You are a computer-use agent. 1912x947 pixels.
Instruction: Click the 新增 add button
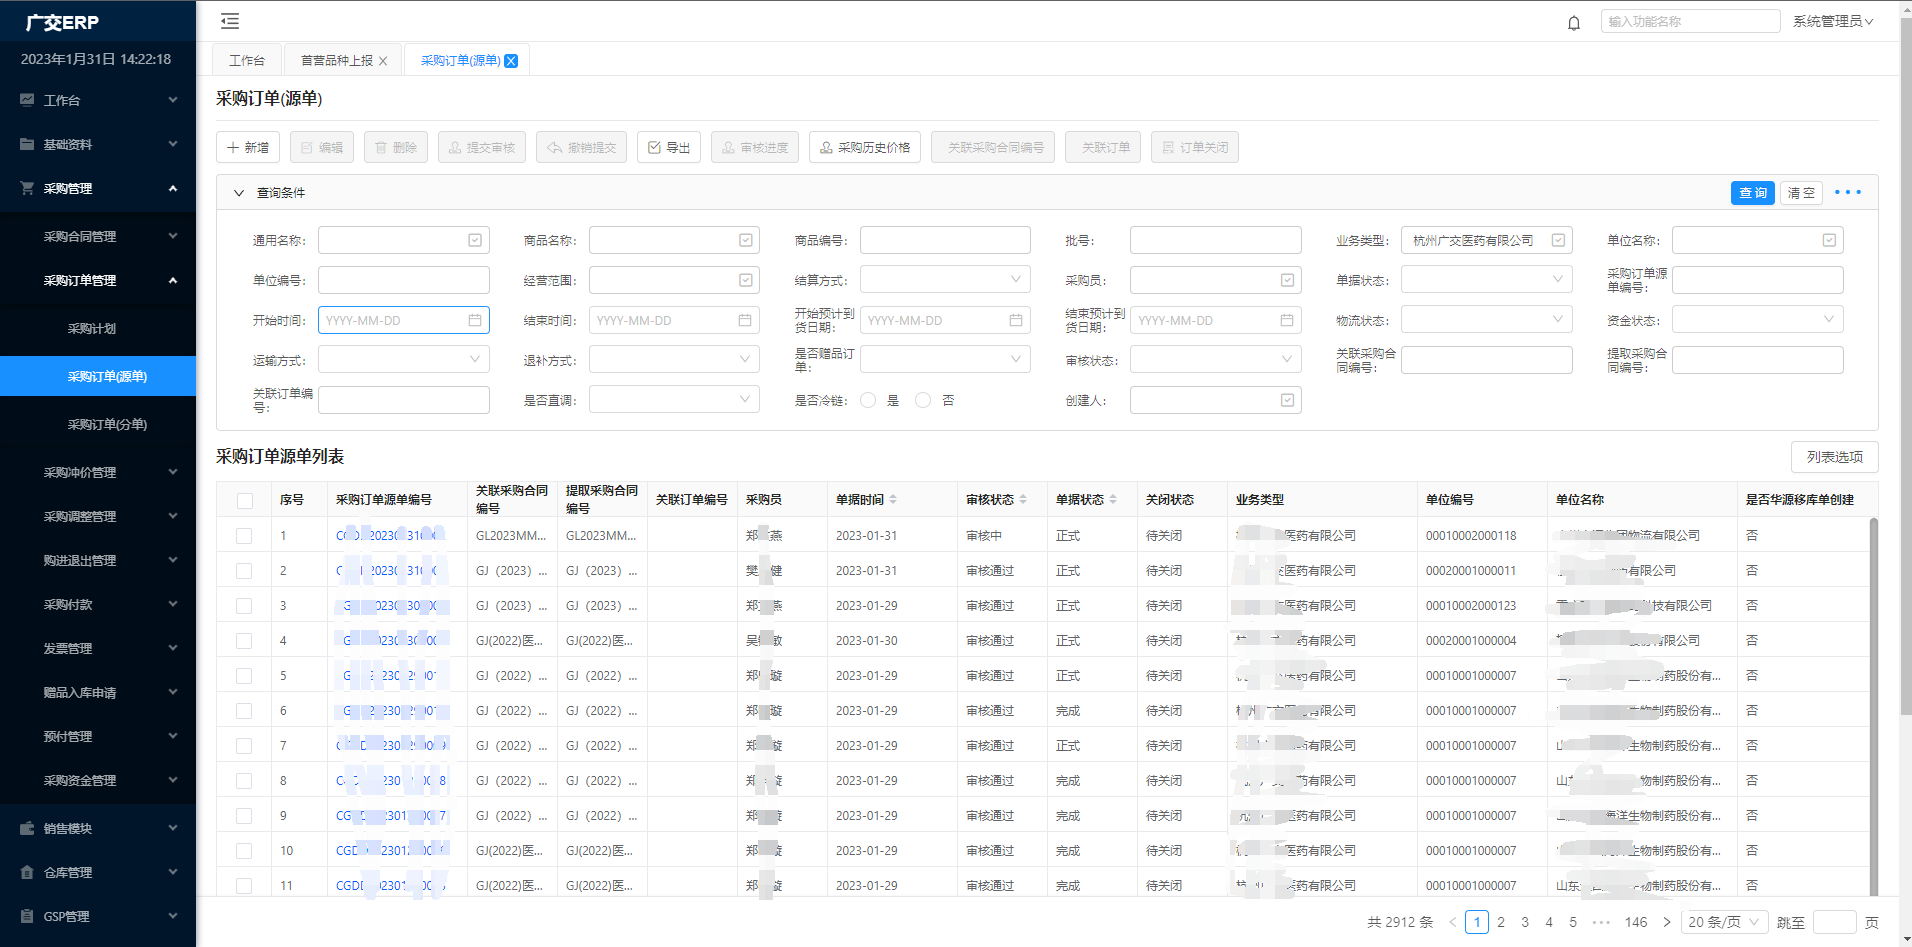pos(248,147)
